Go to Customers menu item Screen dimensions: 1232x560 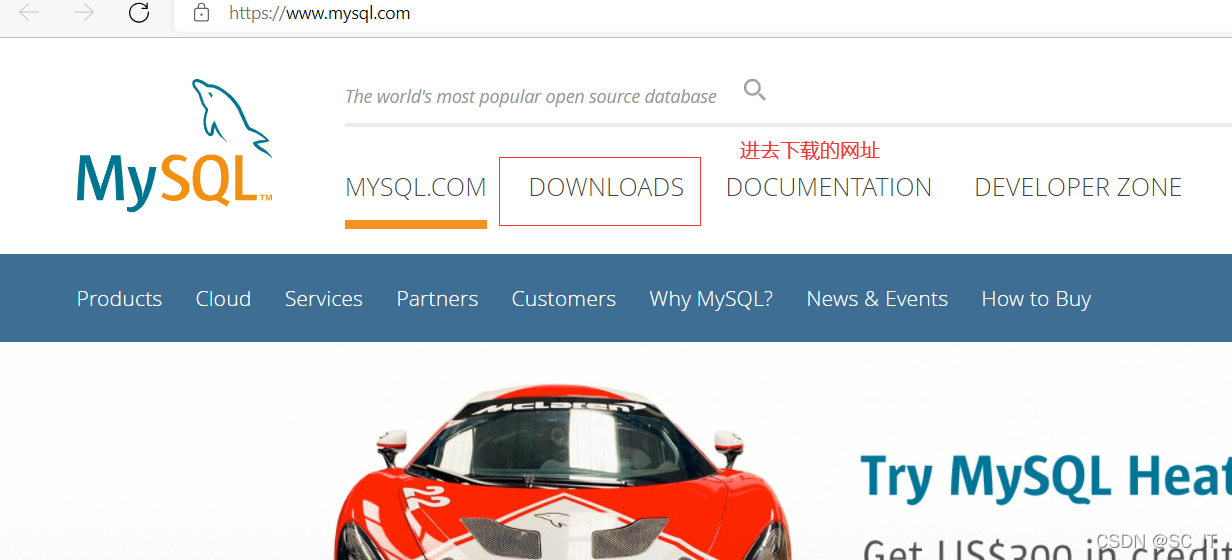564,299
